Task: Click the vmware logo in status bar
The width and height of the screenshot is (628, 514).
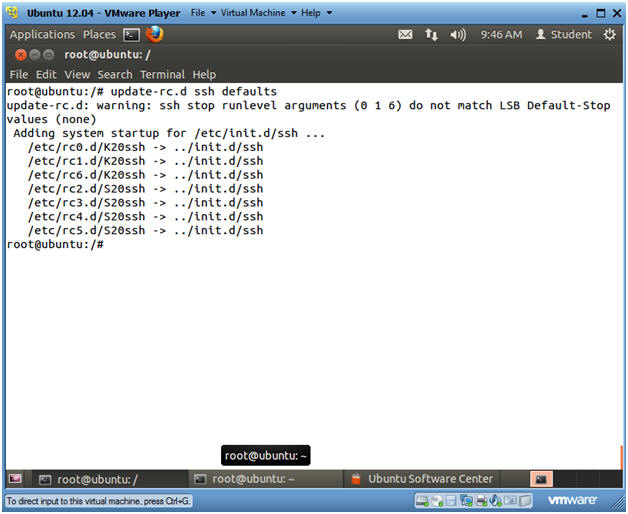Action: point(572,500)
